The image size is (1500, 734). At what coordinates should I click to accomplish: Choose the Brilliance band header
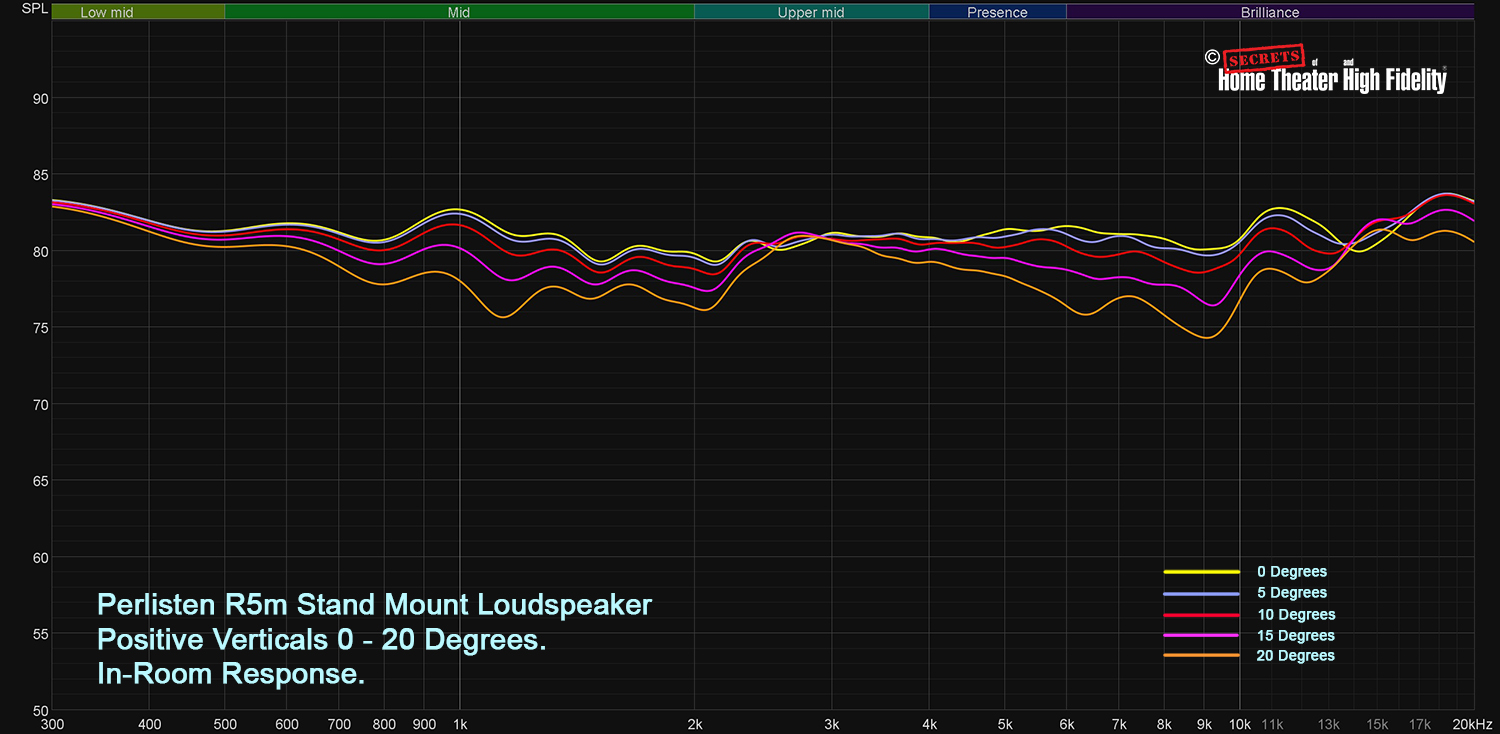tap(1270, 13)
